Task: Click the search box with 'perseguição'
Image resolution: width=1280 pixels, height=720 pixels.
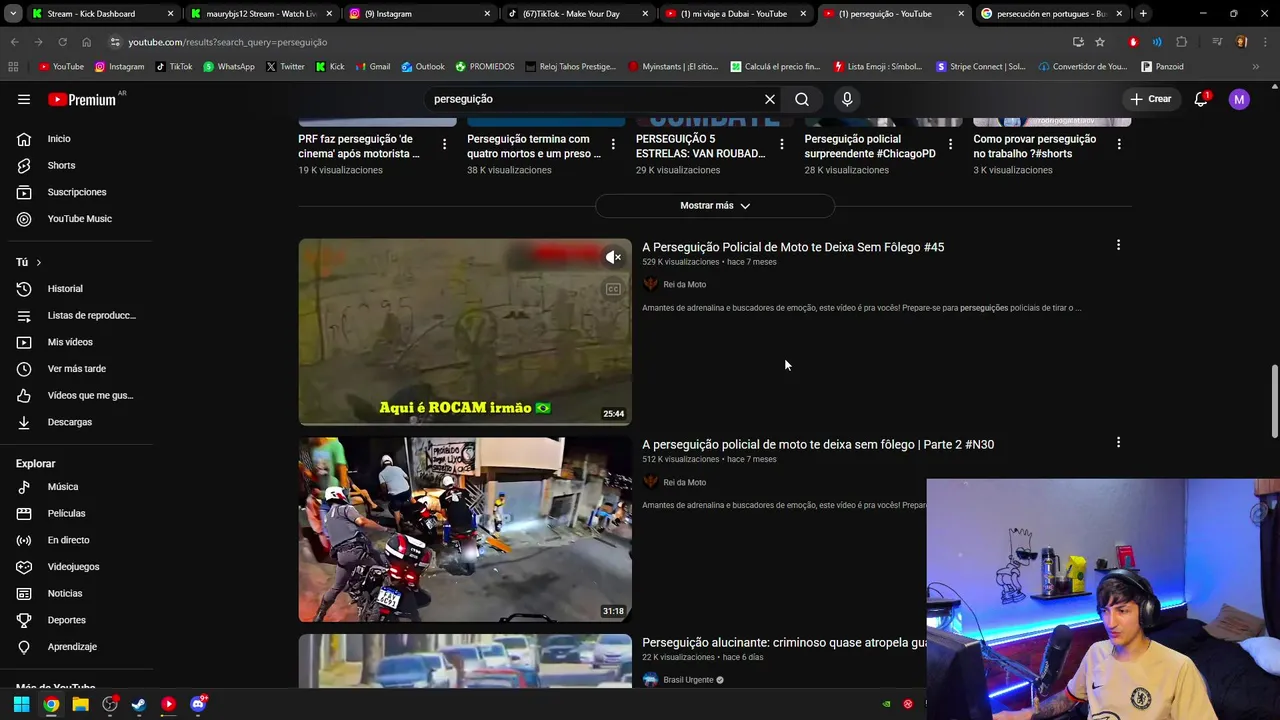Action: [595, 99]
